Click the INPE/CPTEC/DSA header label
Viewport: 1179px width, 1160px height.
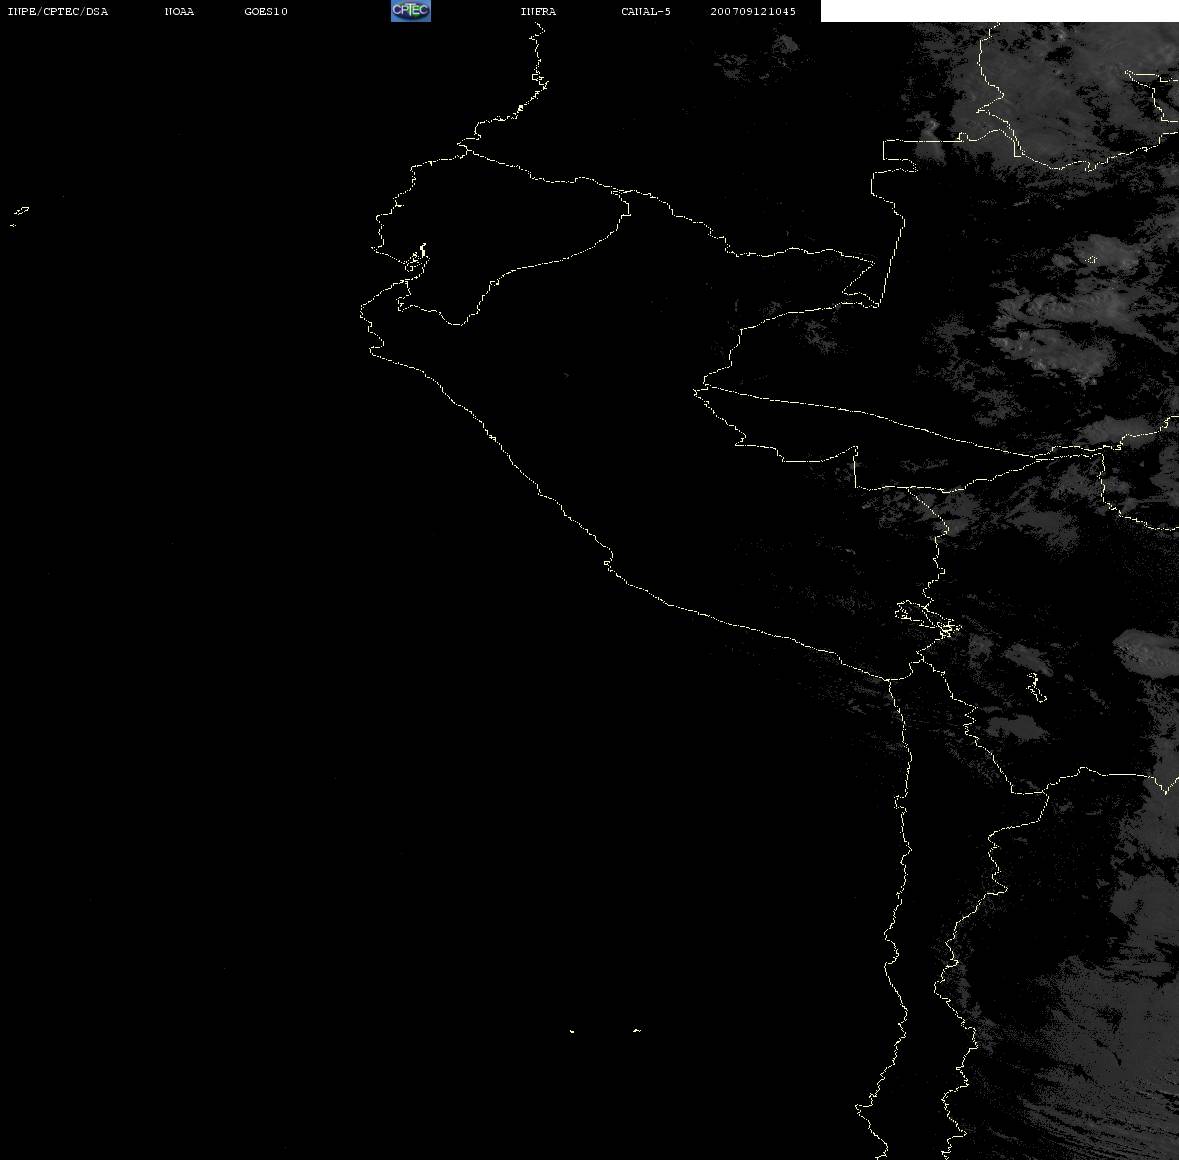coord(58,11)
